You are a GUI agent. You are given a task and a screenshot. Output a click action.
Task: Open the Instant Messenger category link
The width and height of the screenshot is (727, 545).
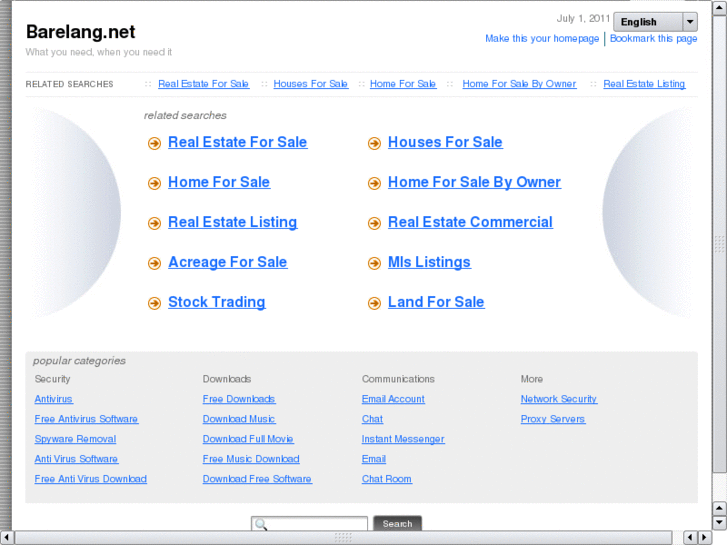tap(403, 439)
